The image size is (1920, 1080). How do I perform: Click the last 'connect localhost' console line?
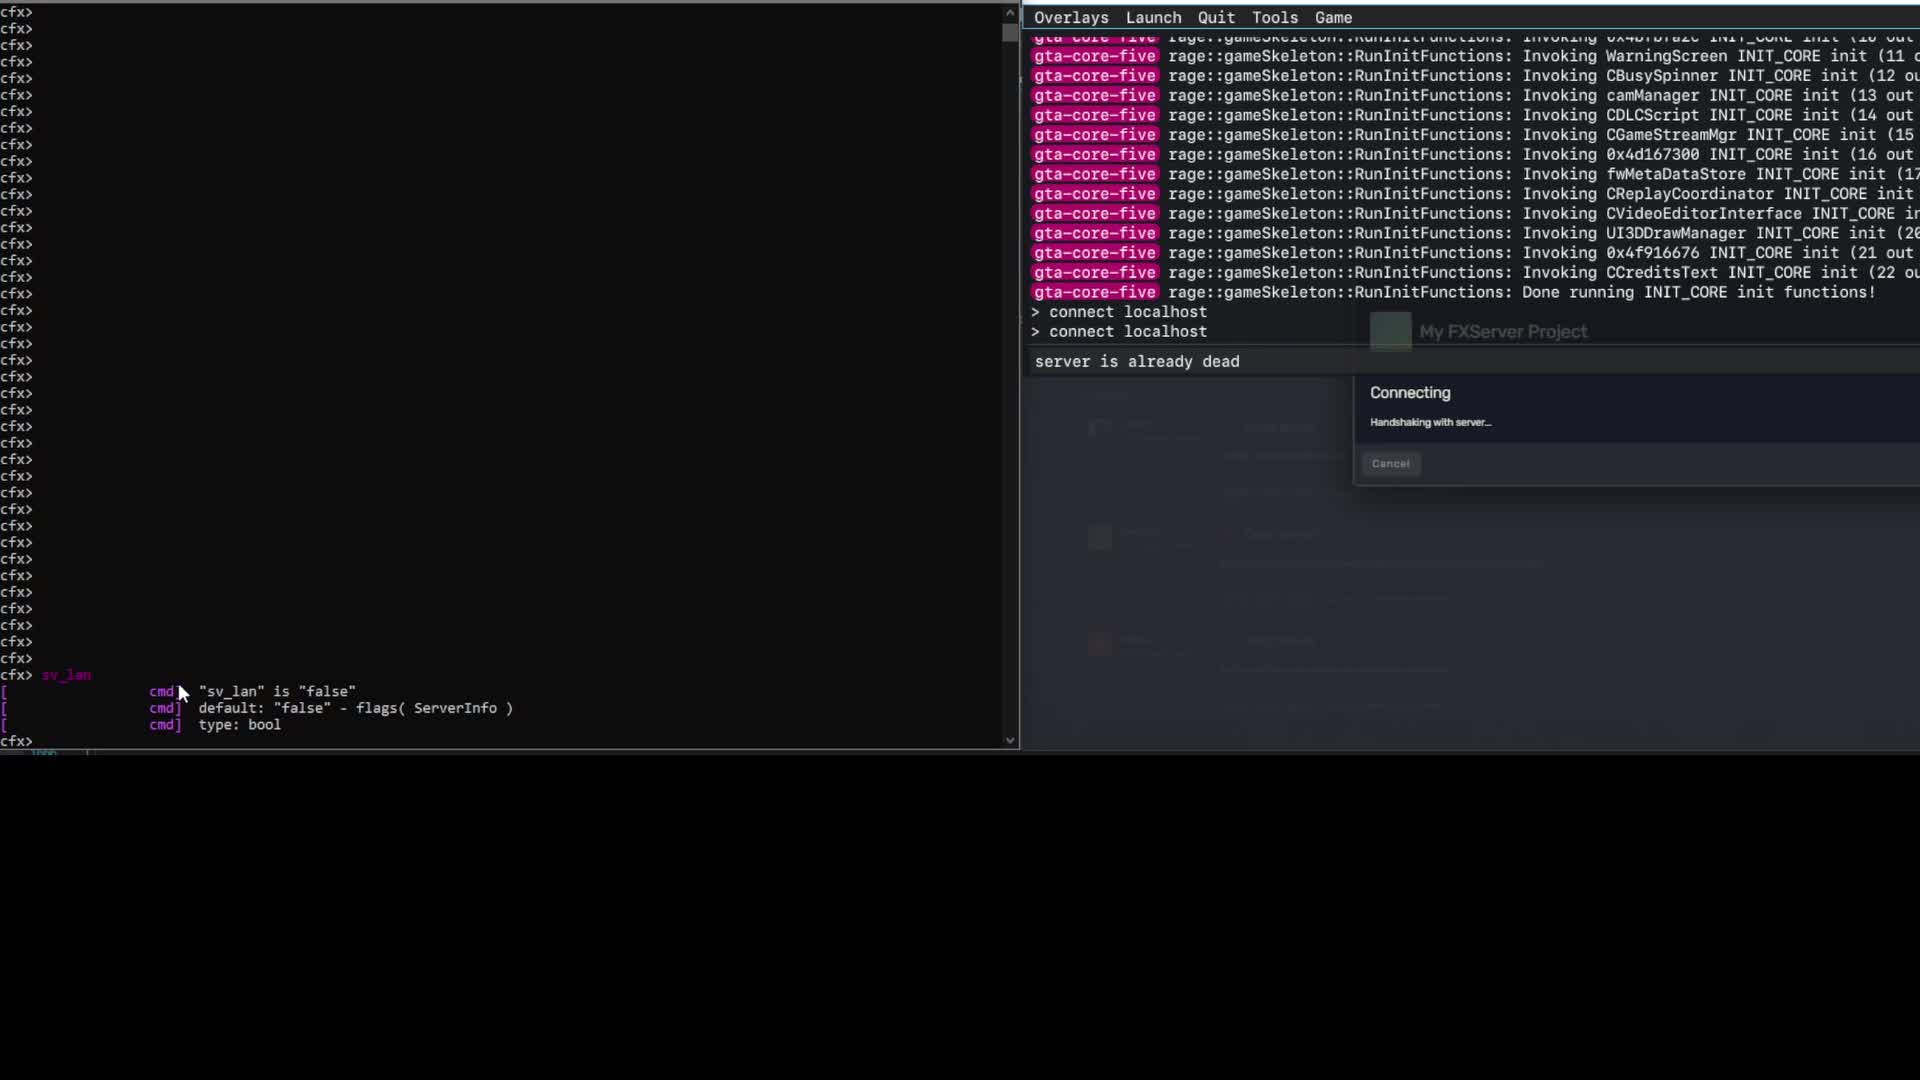point(1127,332)
